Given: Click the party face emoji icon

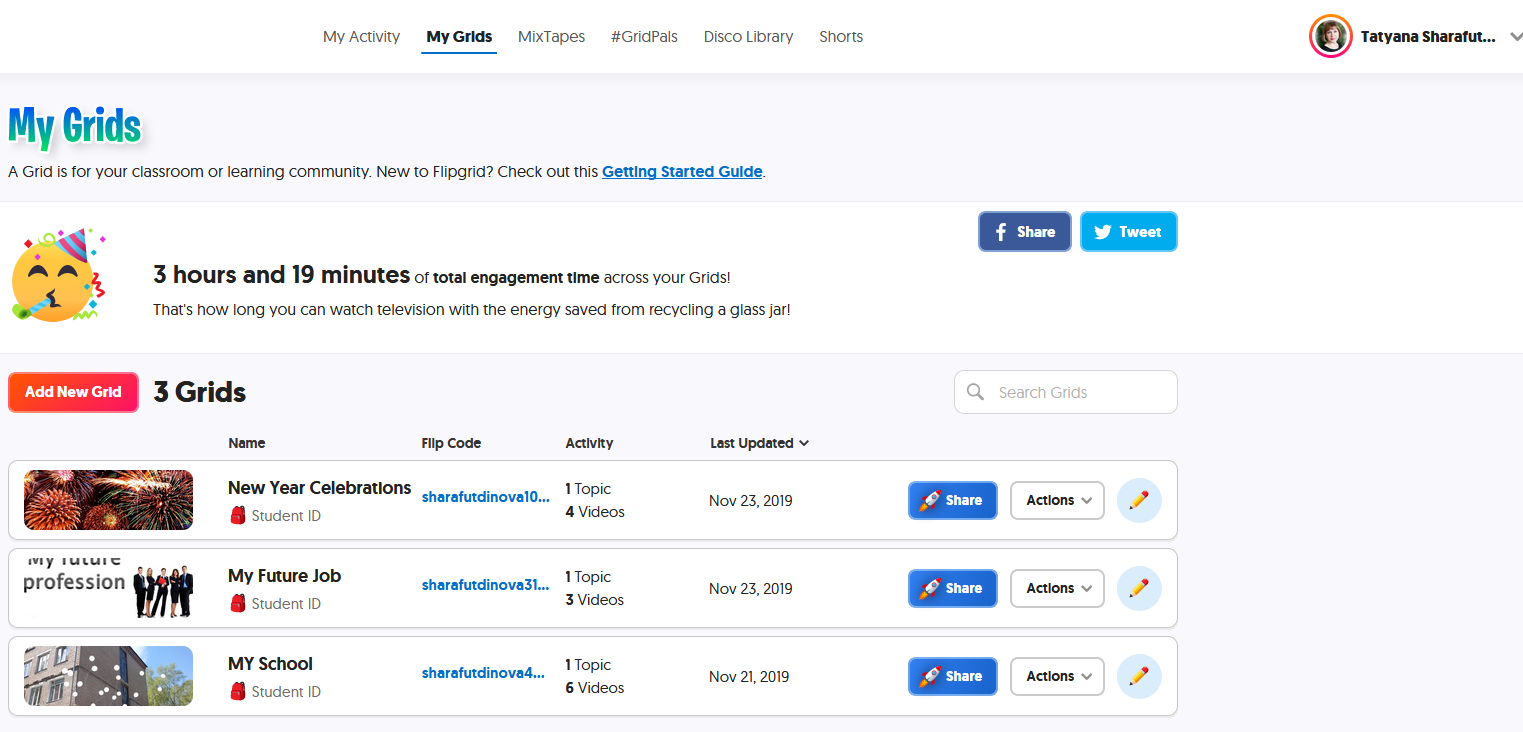Looking at the screenshot, I should point(58,276).
